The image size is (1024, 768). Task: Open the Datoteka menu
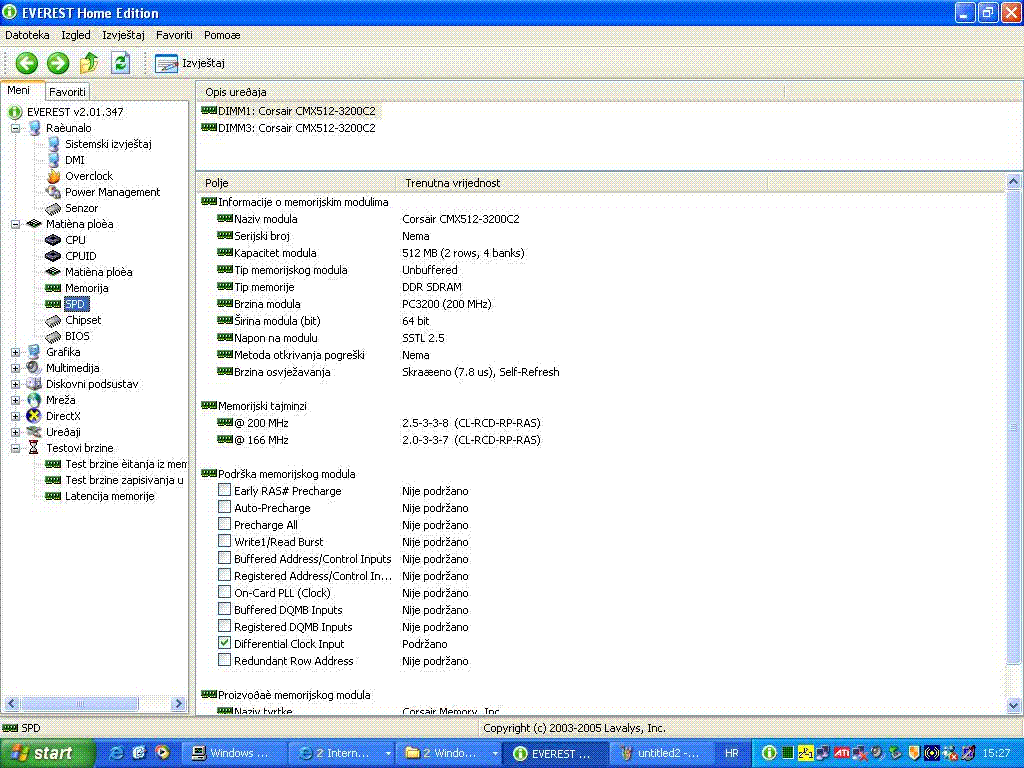[x=27, y=35]
